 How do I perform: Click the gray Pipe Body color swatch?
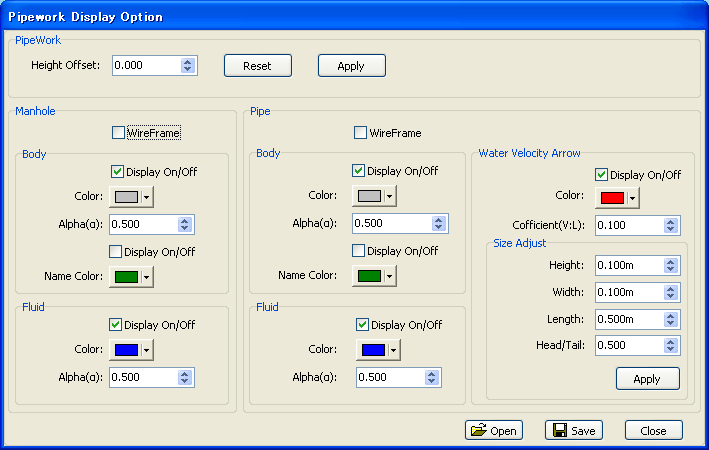369,196
